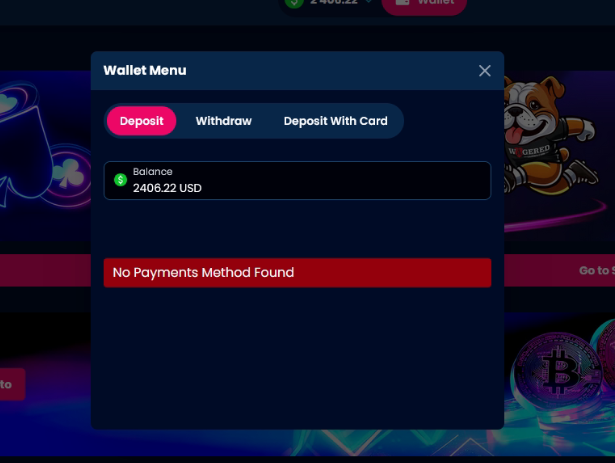Screen dimensions: 615x463
Task: Click the wallet icon on Wallet button
Action: (x=402, y=2)
